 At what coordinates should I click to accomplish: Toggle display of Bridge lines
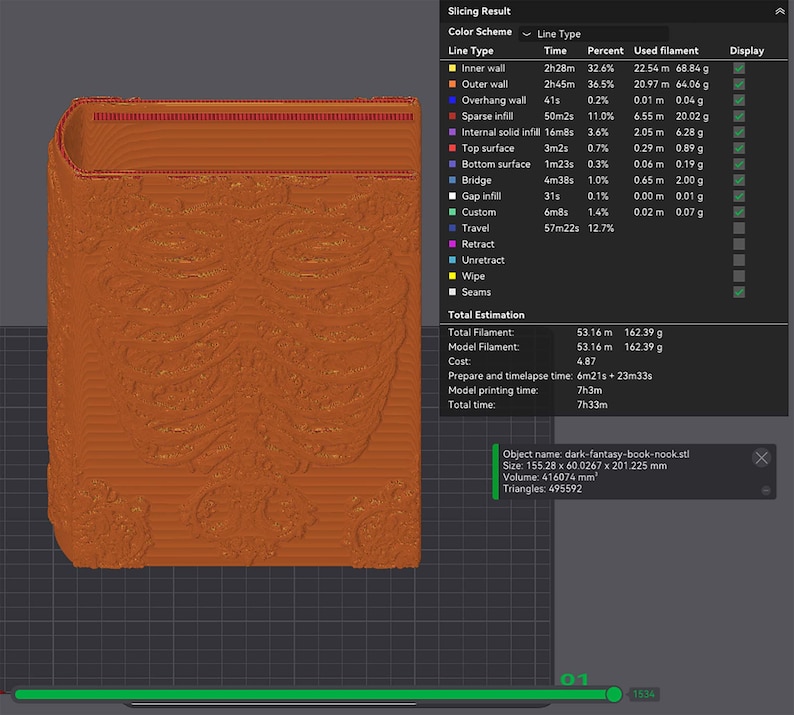[739, 180]
